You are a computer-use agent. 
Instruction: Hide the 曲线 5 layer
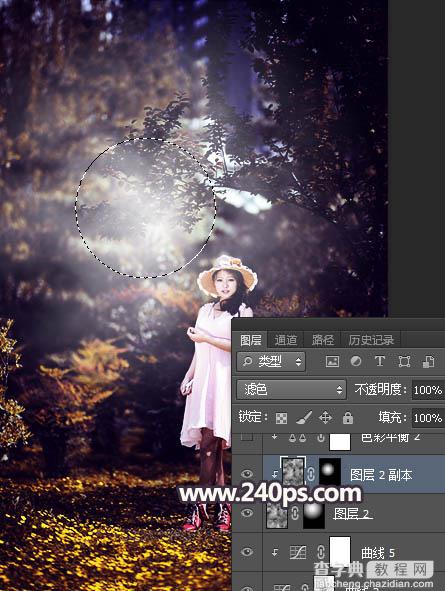(x=247, y=552)
